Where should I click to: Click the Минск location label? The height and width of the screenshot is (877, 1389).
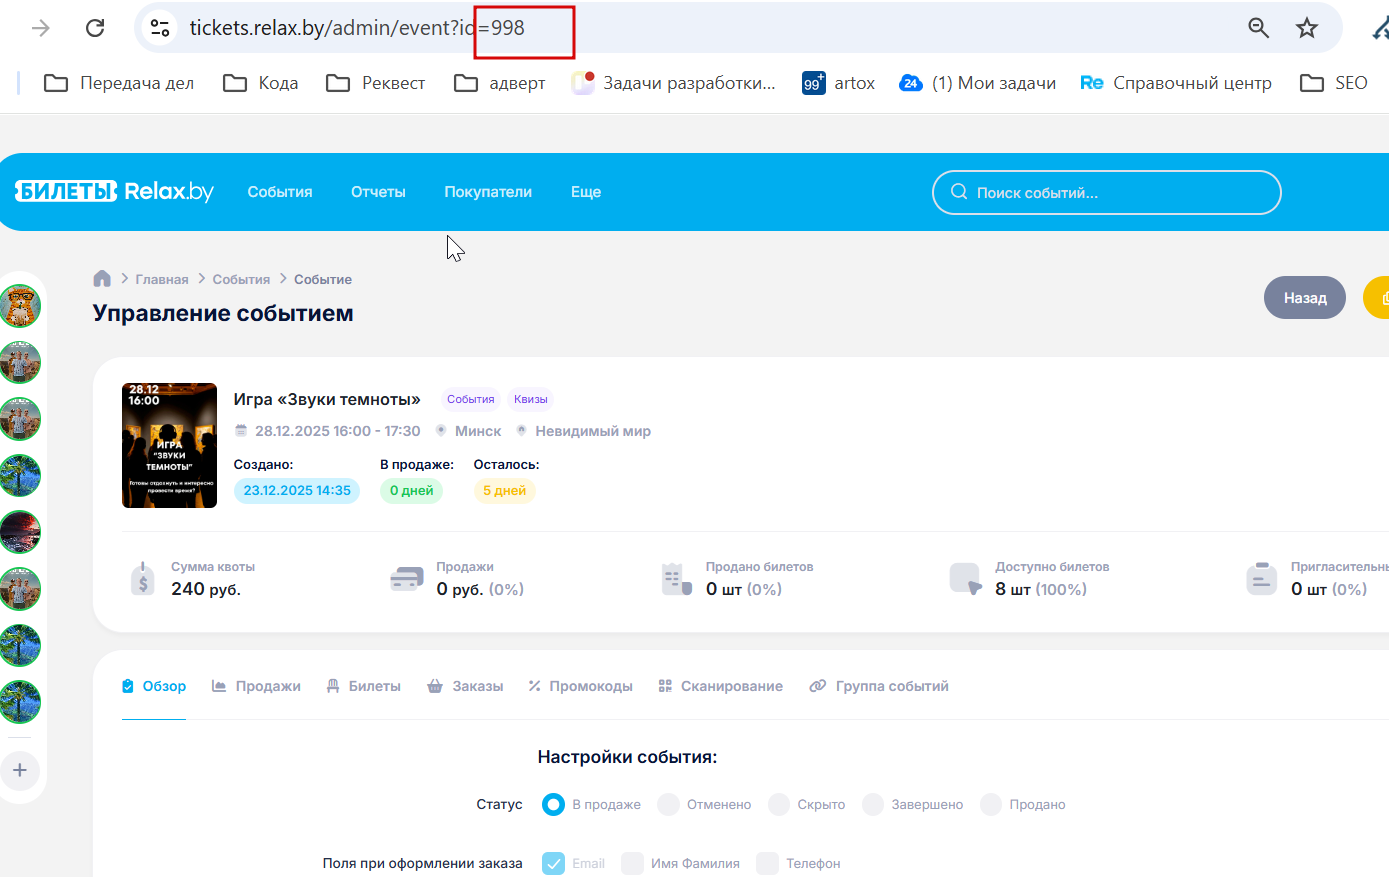coord(478,431)
